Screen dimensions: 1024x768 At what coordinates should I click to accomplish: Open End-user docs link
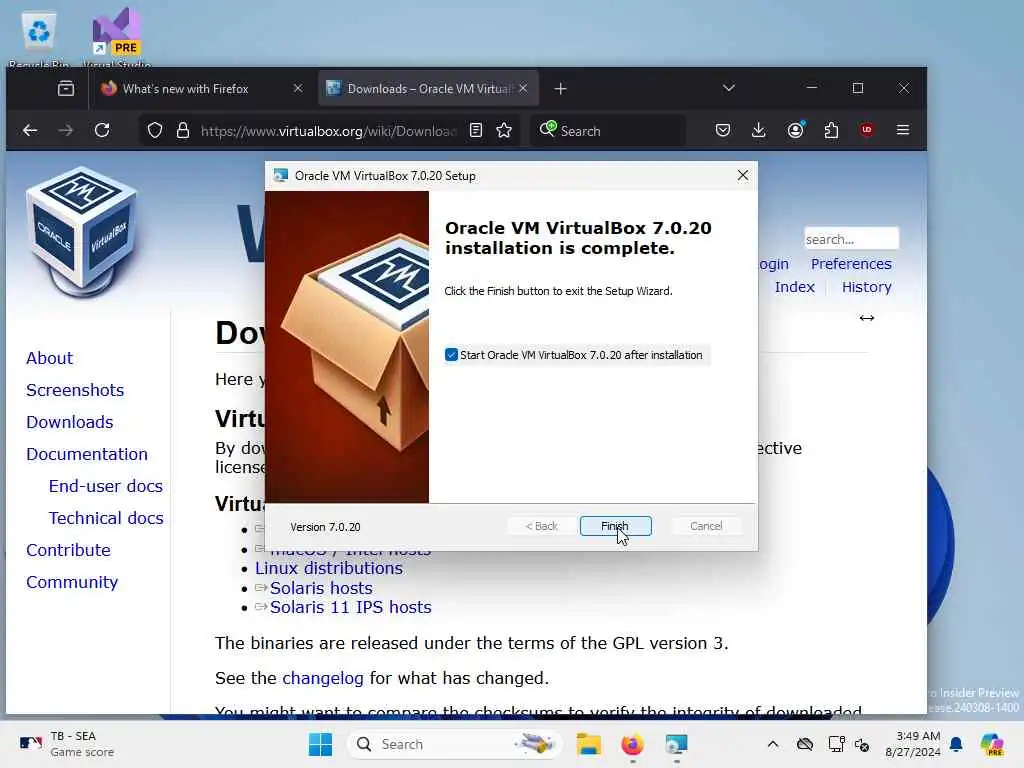[x=106, y=486]
